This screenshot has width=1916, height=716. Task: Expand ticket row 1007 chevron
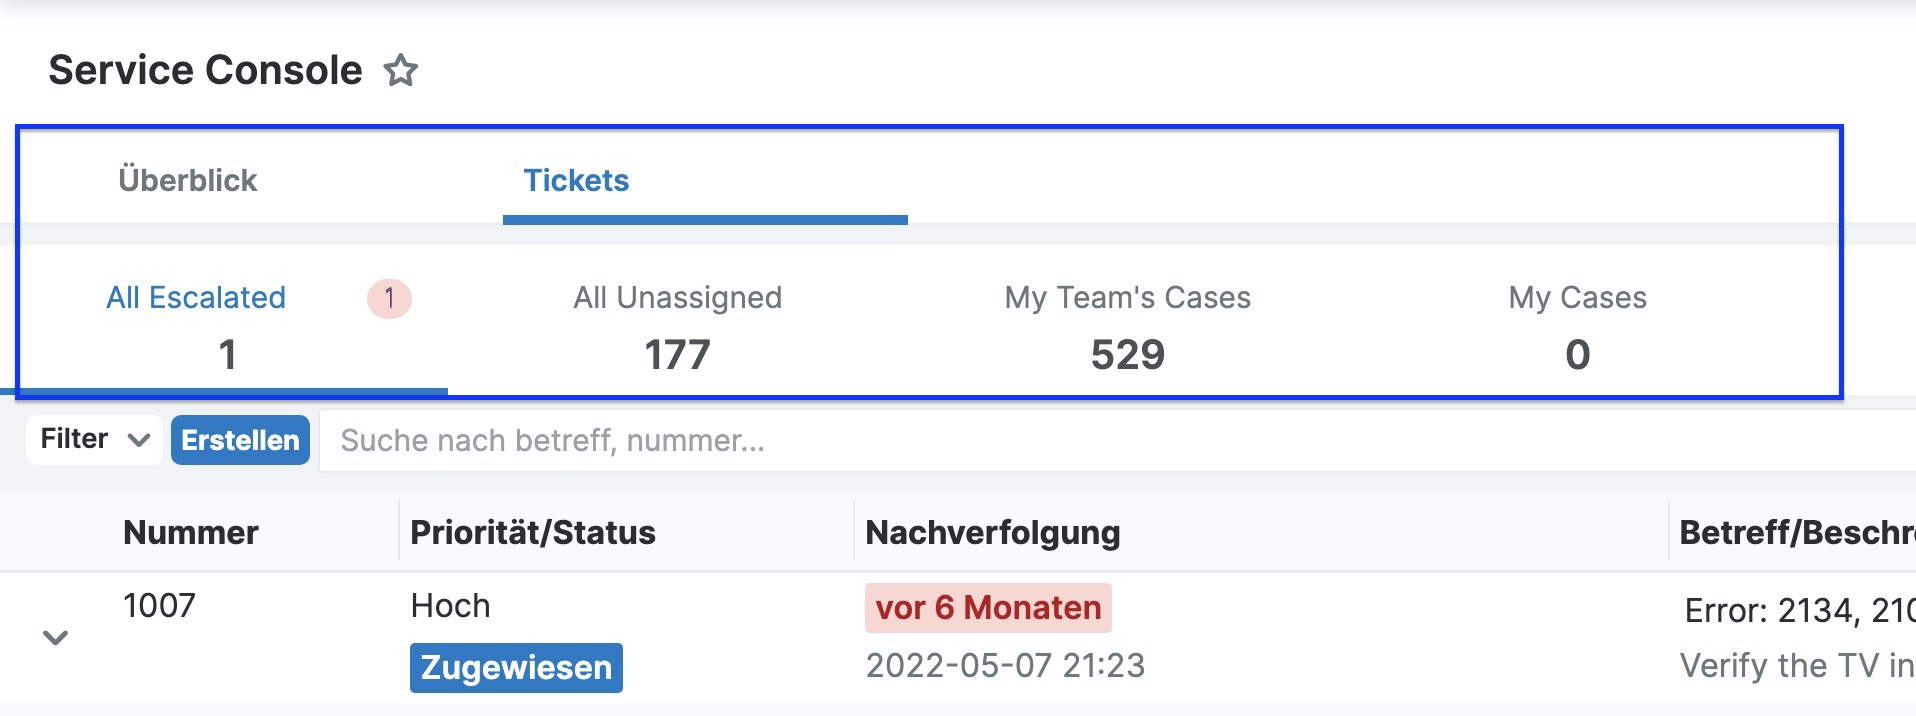(x=56, y=637)
